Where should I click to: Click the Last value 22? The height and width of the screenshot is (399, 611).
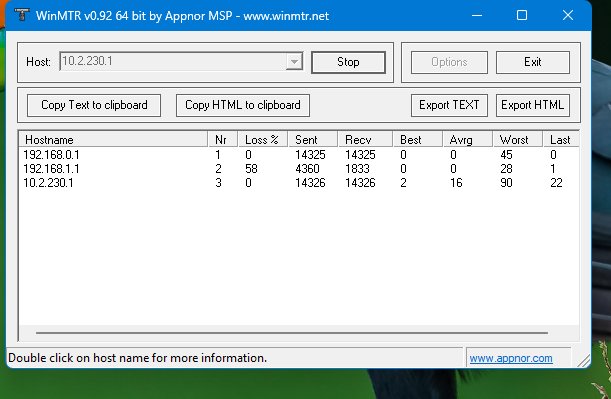tap(556, 183)
